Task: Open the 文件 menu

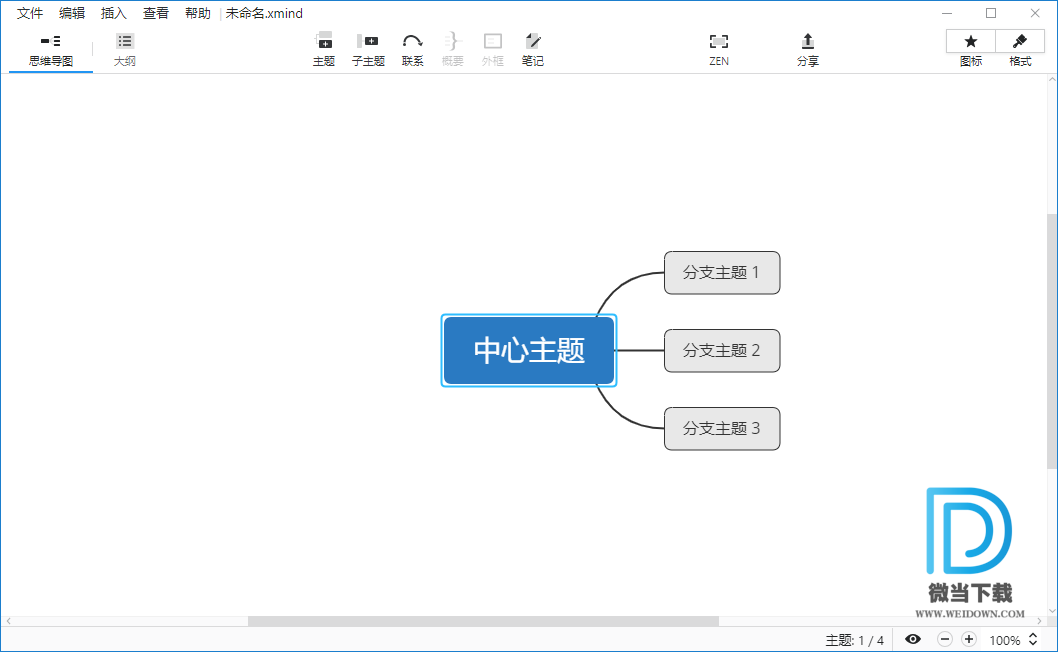Action: [x=30, y=13]
